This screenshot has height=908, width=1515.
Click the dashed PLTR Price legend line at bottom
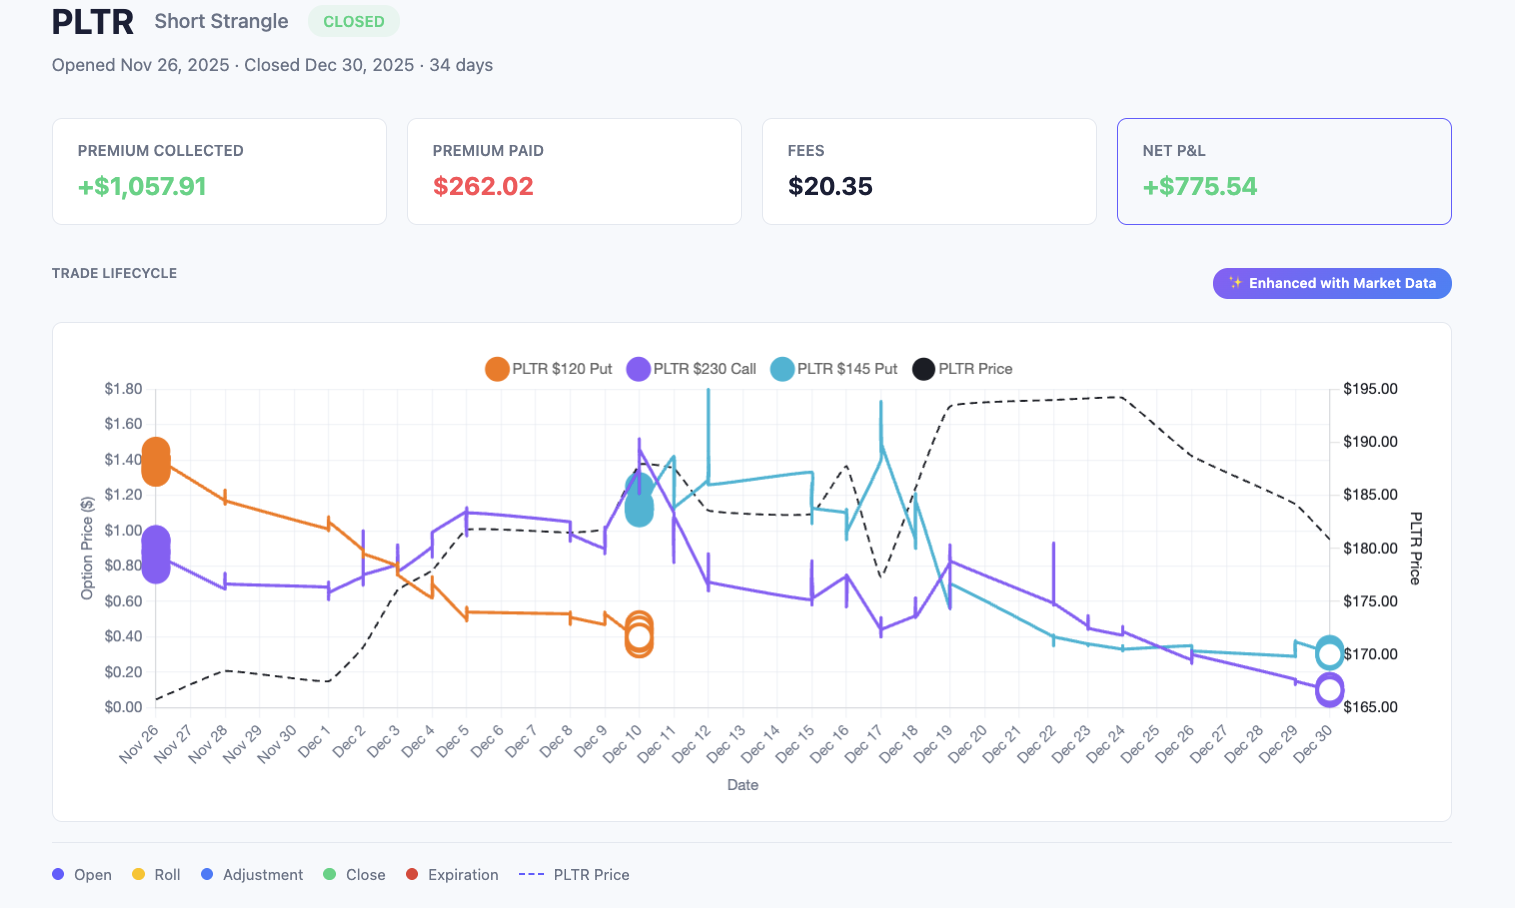[531, 874]
